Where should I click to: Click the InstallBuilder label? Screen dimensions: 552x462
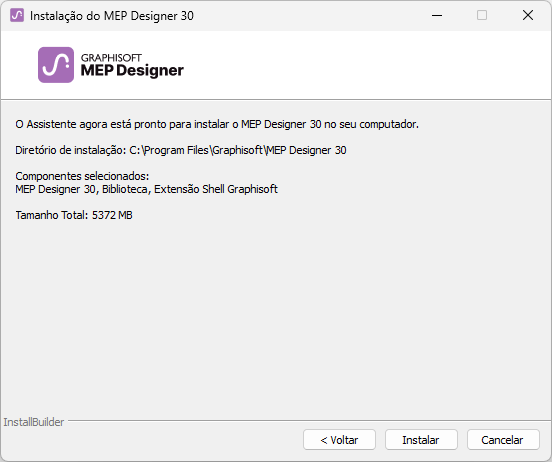click(x=34, y=422)
